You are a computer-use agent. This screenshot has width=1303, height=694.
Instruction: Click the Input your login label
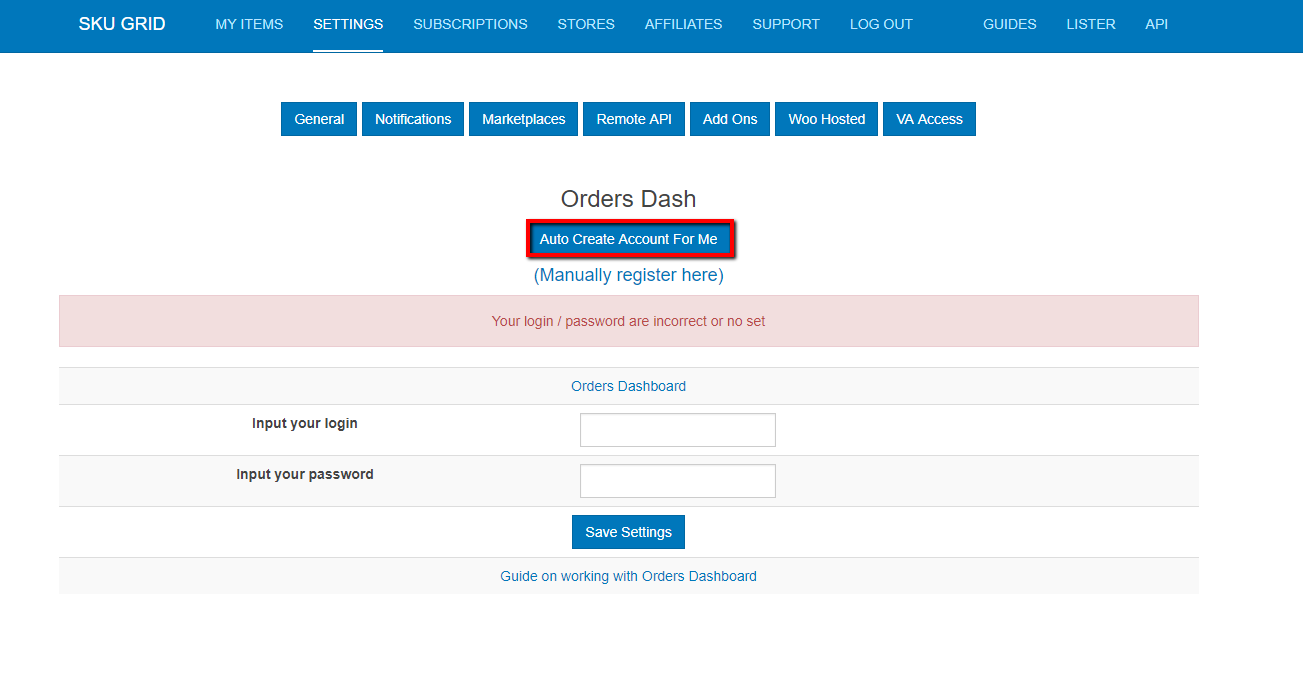pos(305,423)
